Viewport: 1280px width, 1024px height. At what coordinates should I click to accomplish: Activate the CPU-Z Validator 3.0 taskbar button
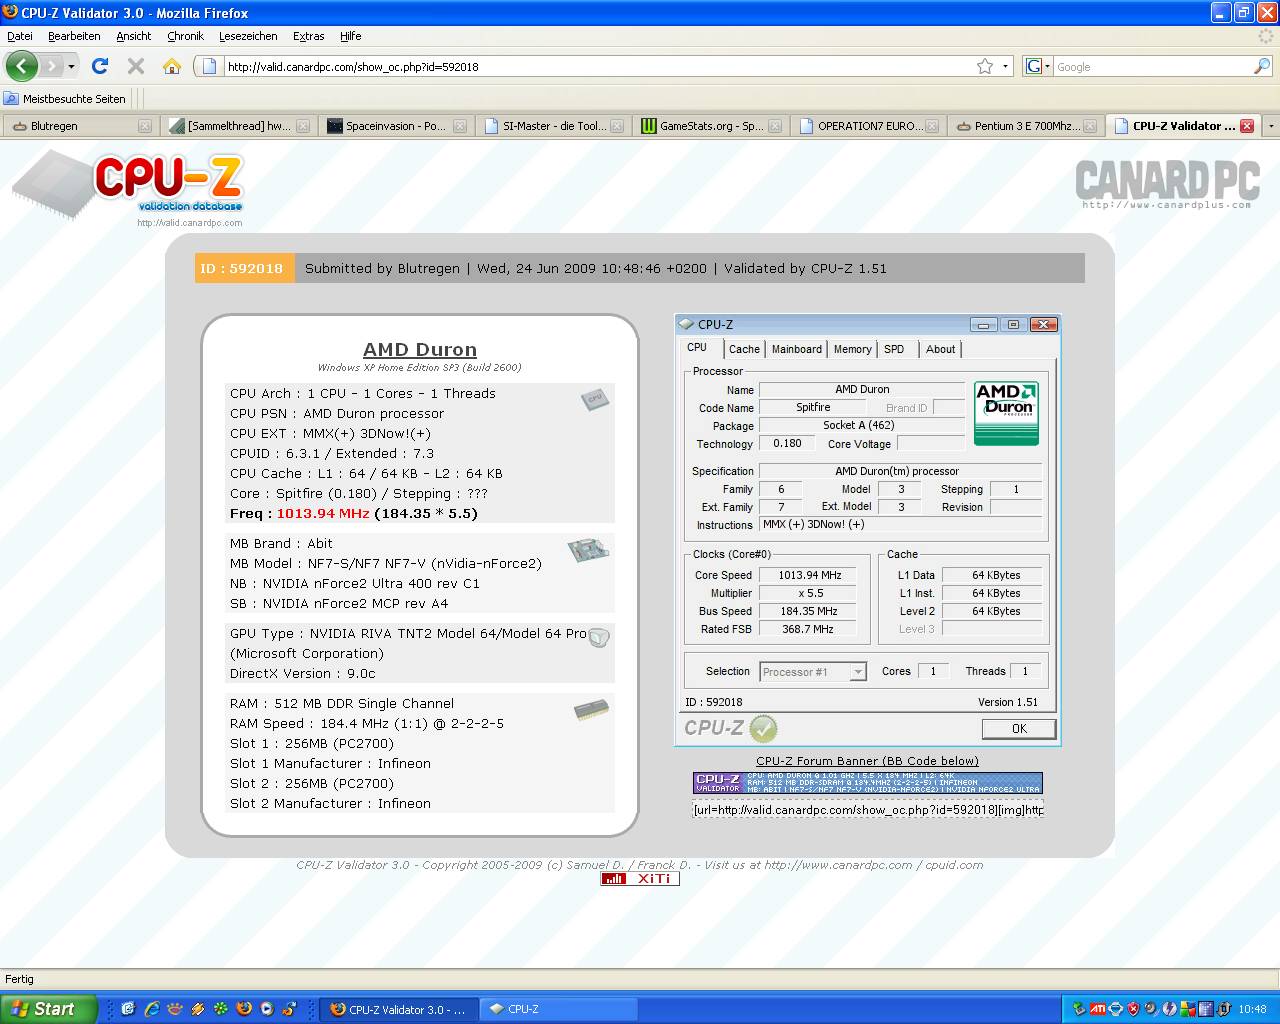(400, 1009)
